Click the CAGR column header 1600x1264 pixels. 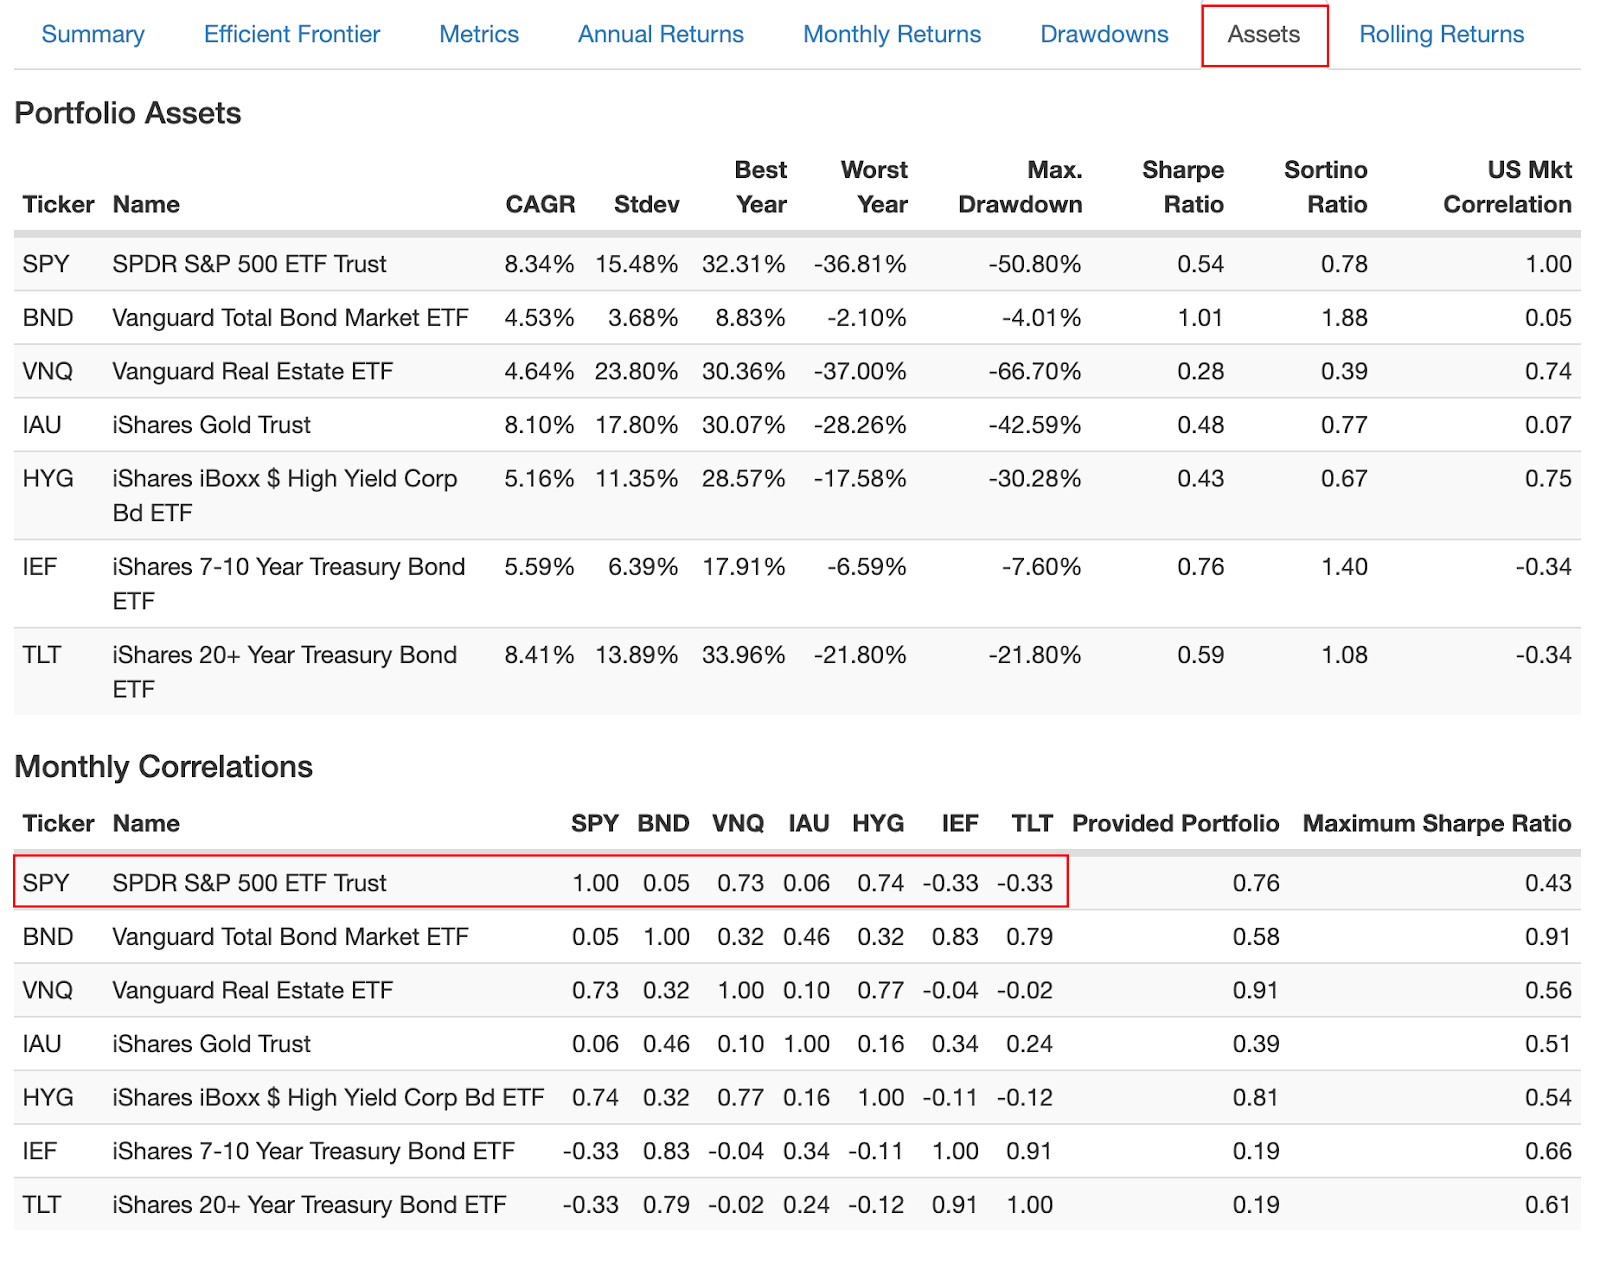[540, 204]
